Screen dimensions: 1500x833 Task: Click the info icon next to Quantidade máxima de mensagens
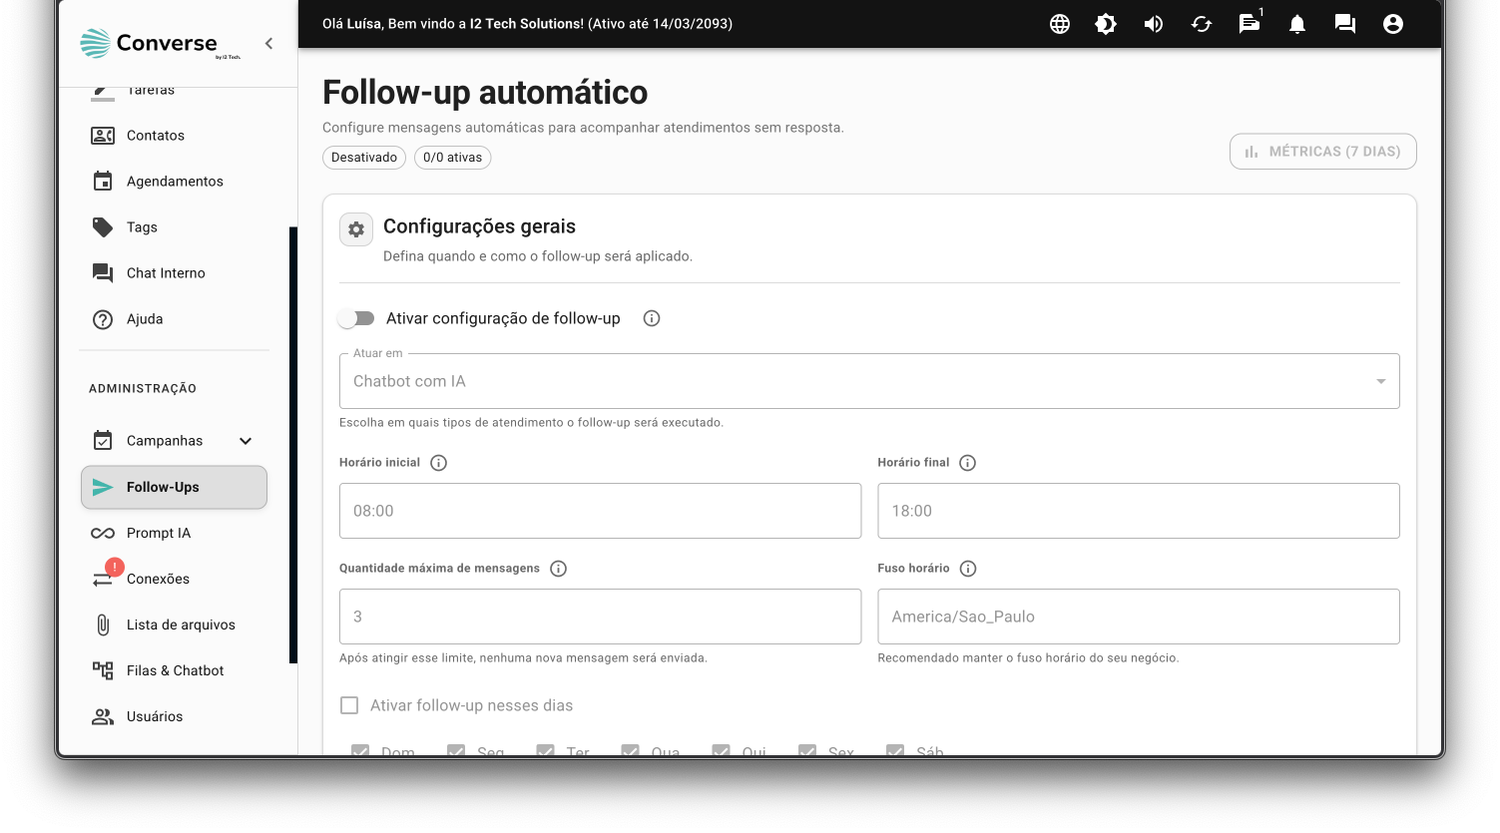(x=559, y=568)
